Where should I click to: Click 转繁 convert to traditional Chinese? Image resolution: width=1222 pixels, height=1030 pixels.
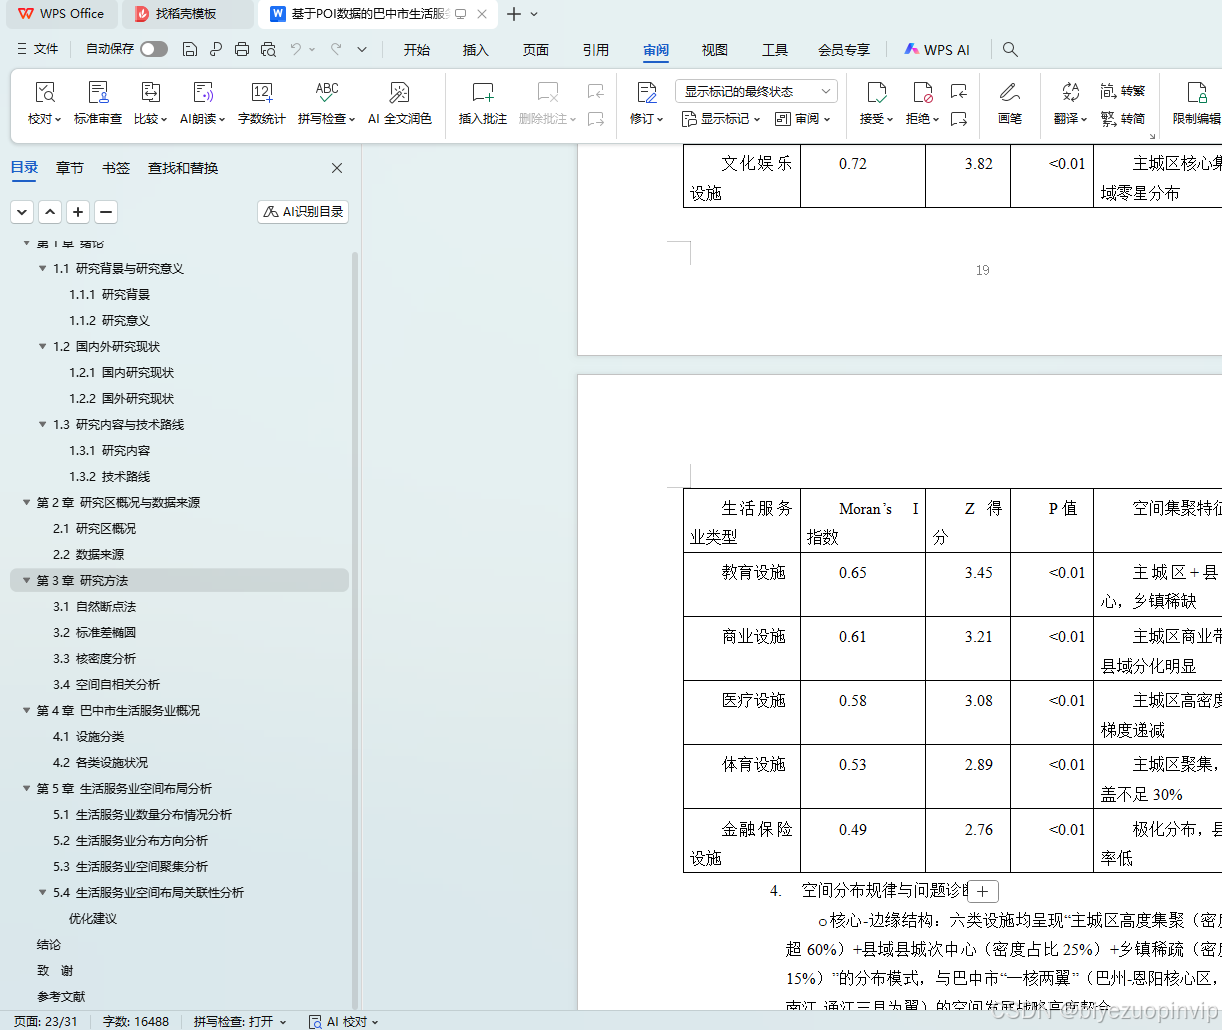click(x=1123, y=91)
